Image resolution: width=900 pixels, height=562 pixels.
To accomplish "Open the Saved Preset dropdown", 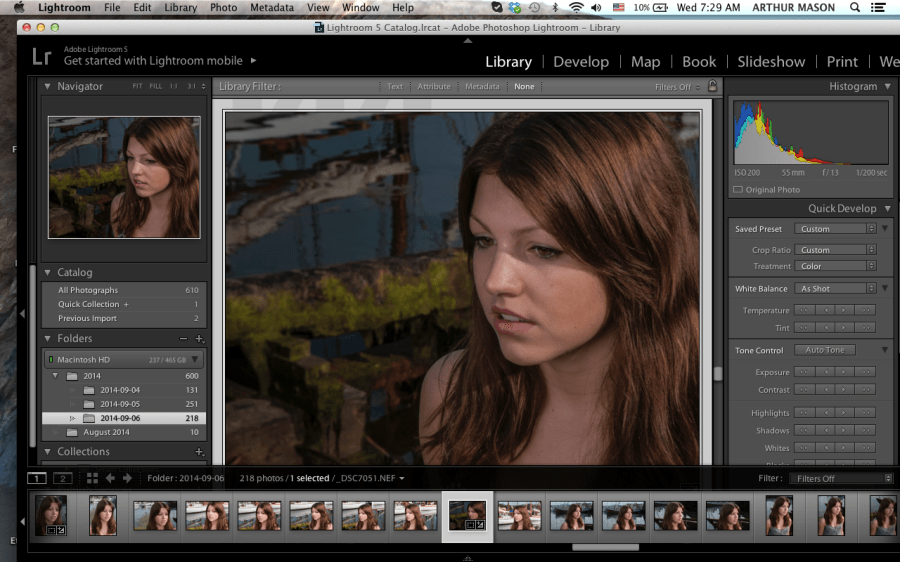I will click(836, 229).
